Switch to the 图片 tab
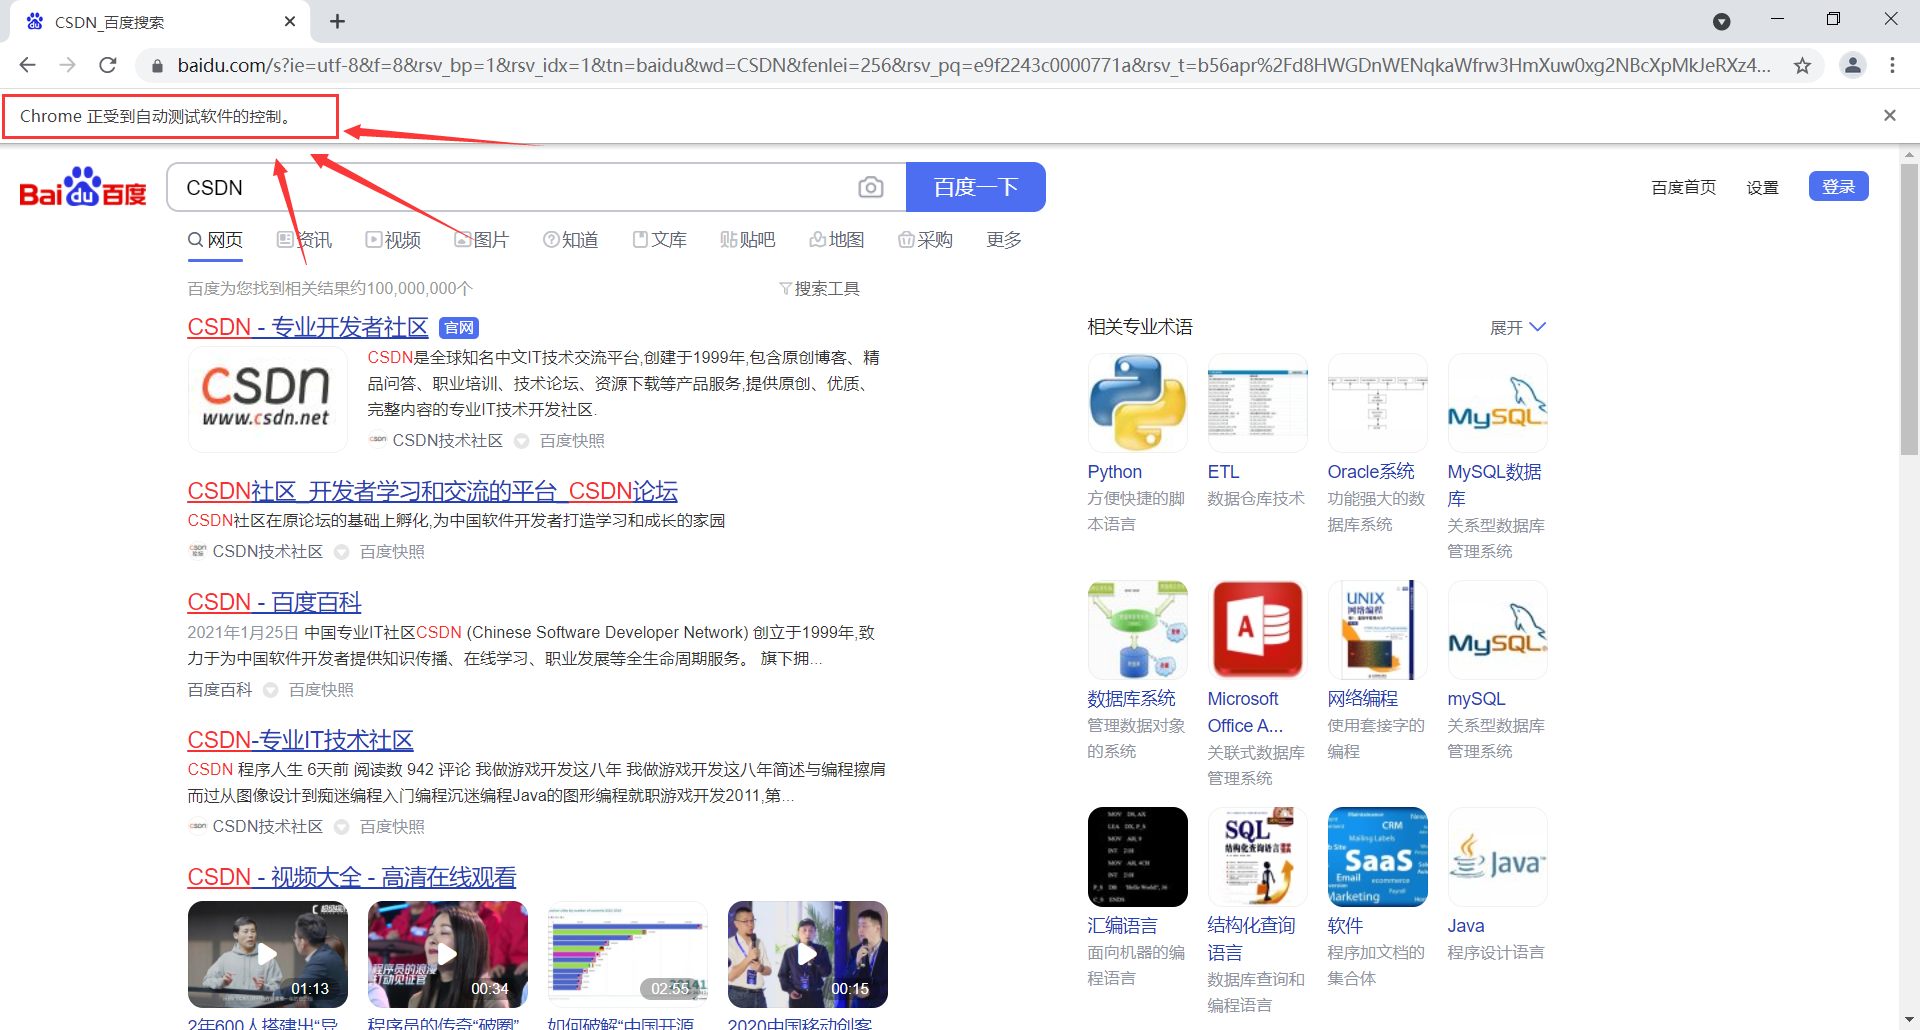The image size is (1920, 1030). click(481, 240)
